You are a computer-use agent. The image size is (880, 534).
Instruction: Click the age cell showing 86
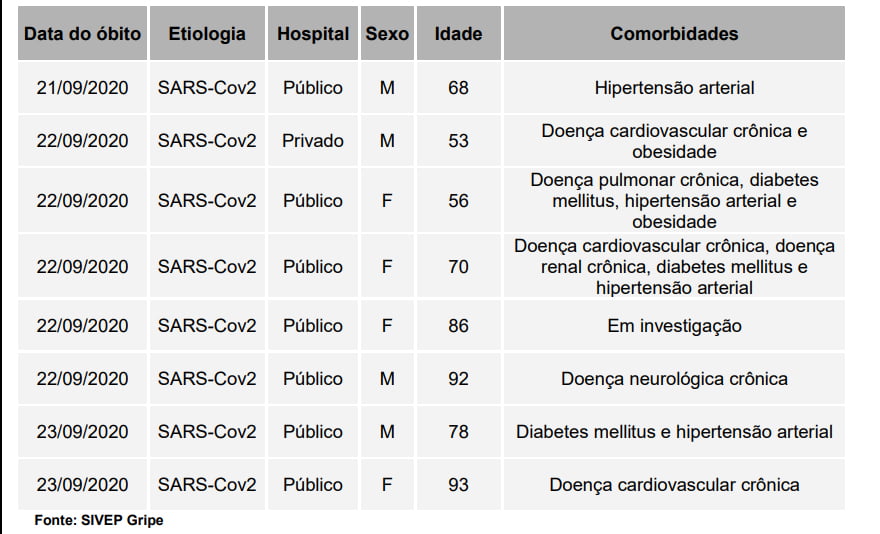click(458, 326)
